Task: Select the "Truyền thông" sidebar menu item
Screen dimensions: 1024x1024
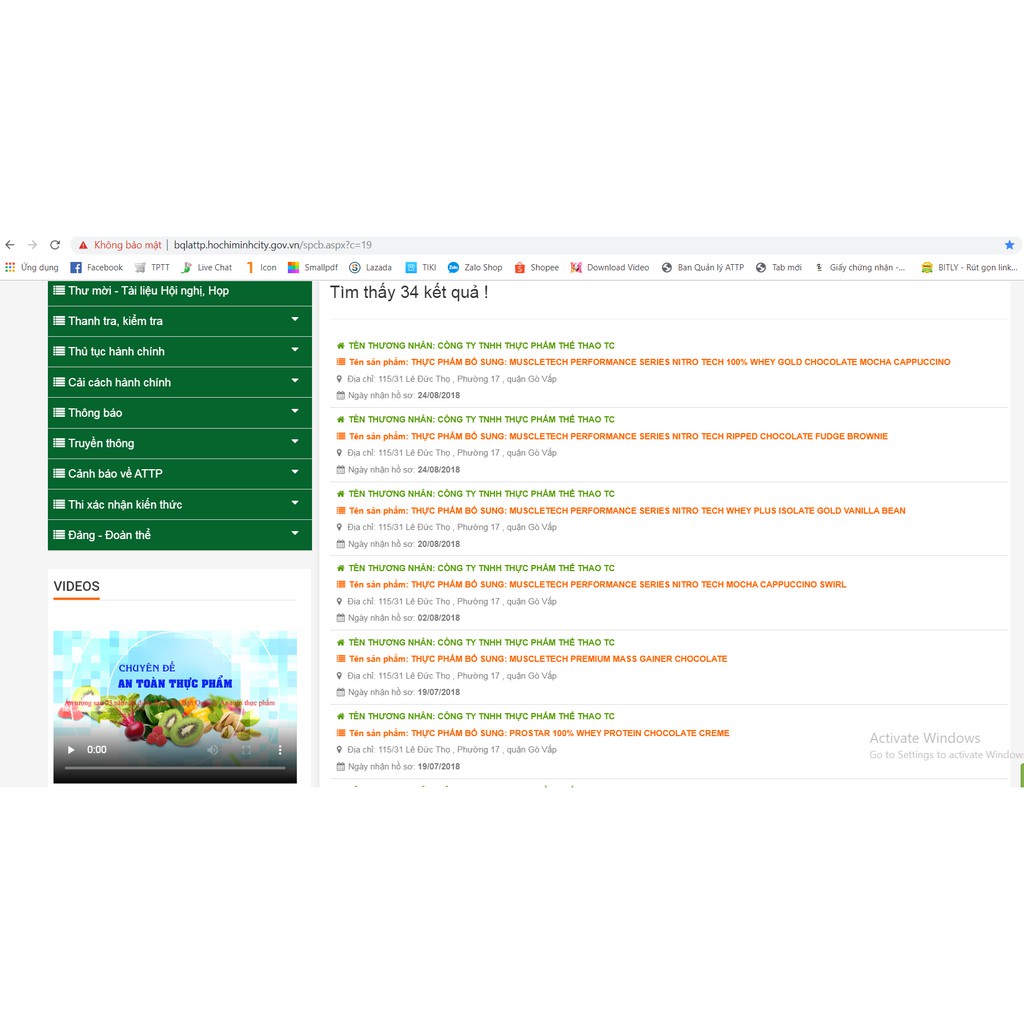Action: pos(101,443)
